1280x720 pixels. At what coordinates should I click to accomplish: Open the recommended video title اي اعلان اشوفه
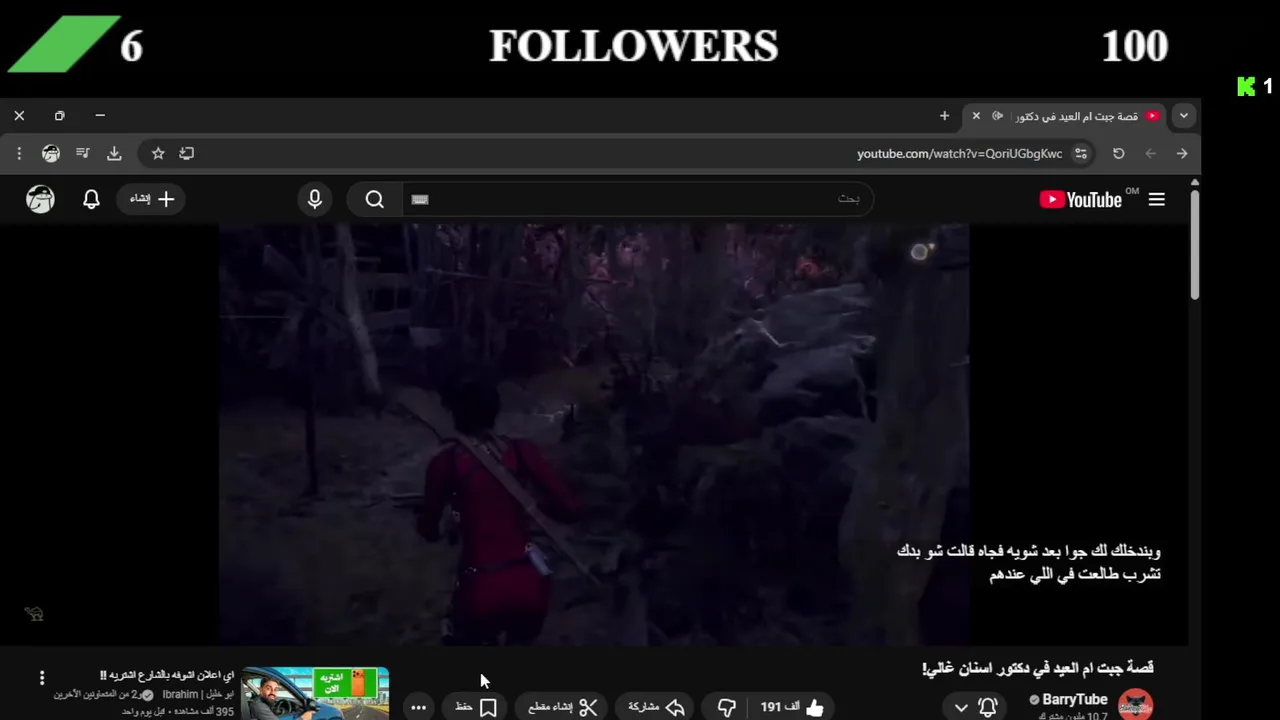coord(167,676)
